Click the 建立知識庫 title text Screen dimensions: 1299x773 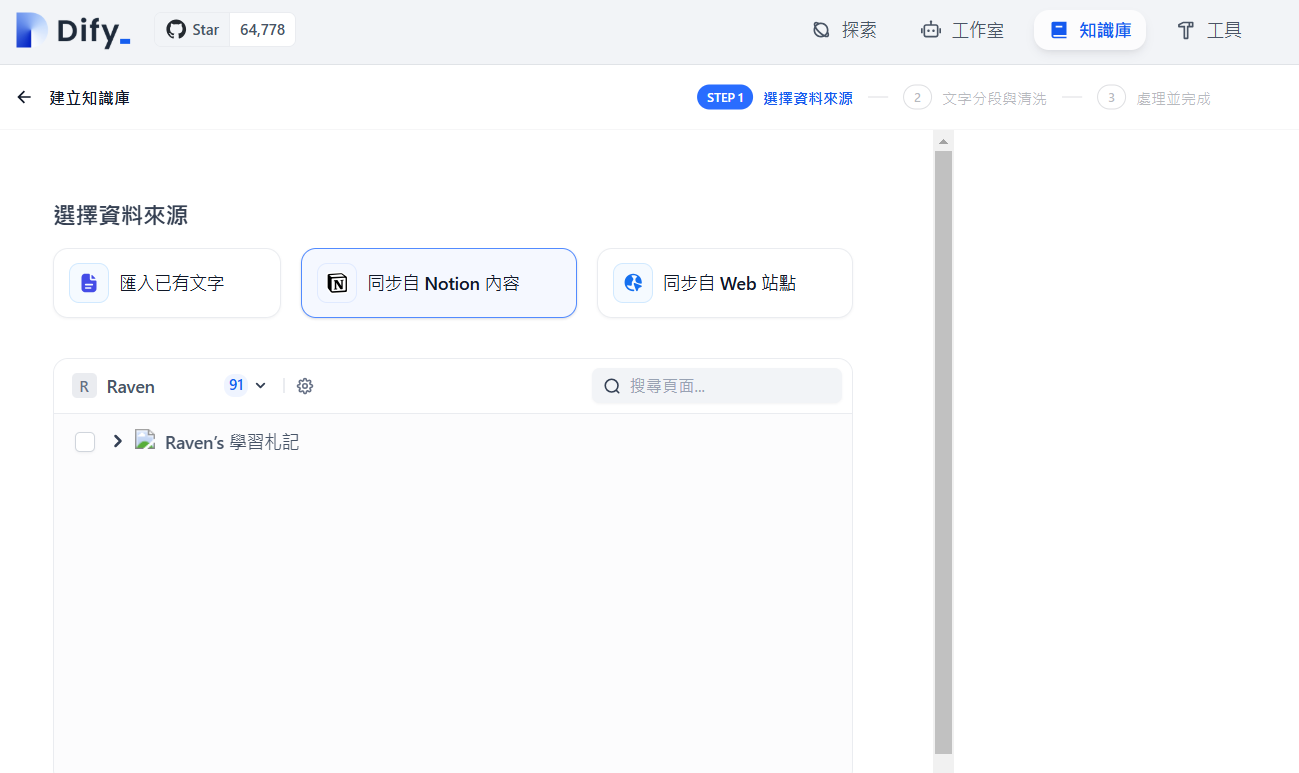[90, 98]
